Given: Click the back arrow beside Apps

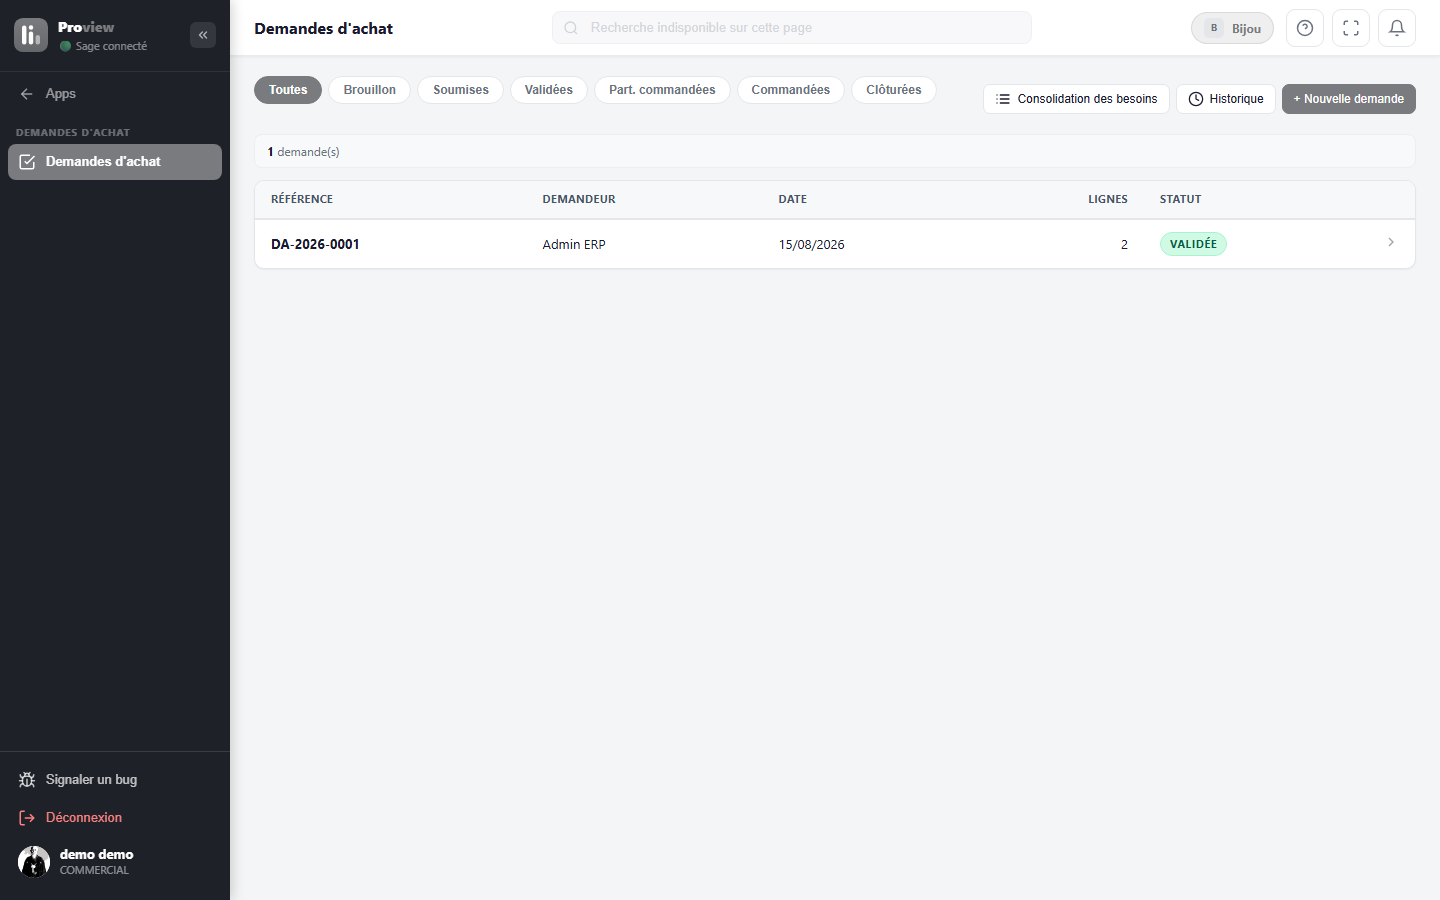Looking at the screenshot, I should pos(27,94).
